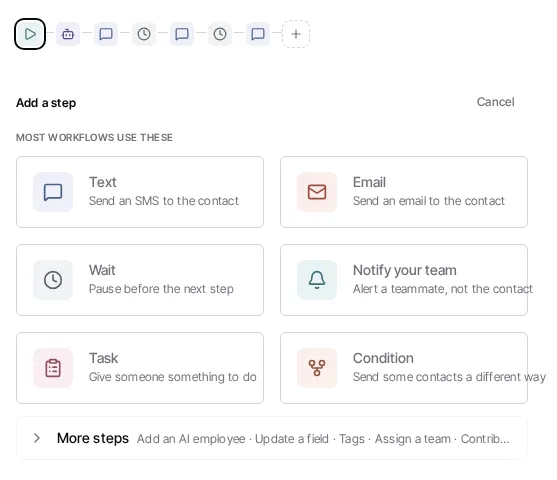The height and width of the screenshot is (480, 557).
Task: Add a Condition step
Action: [404, 368]
